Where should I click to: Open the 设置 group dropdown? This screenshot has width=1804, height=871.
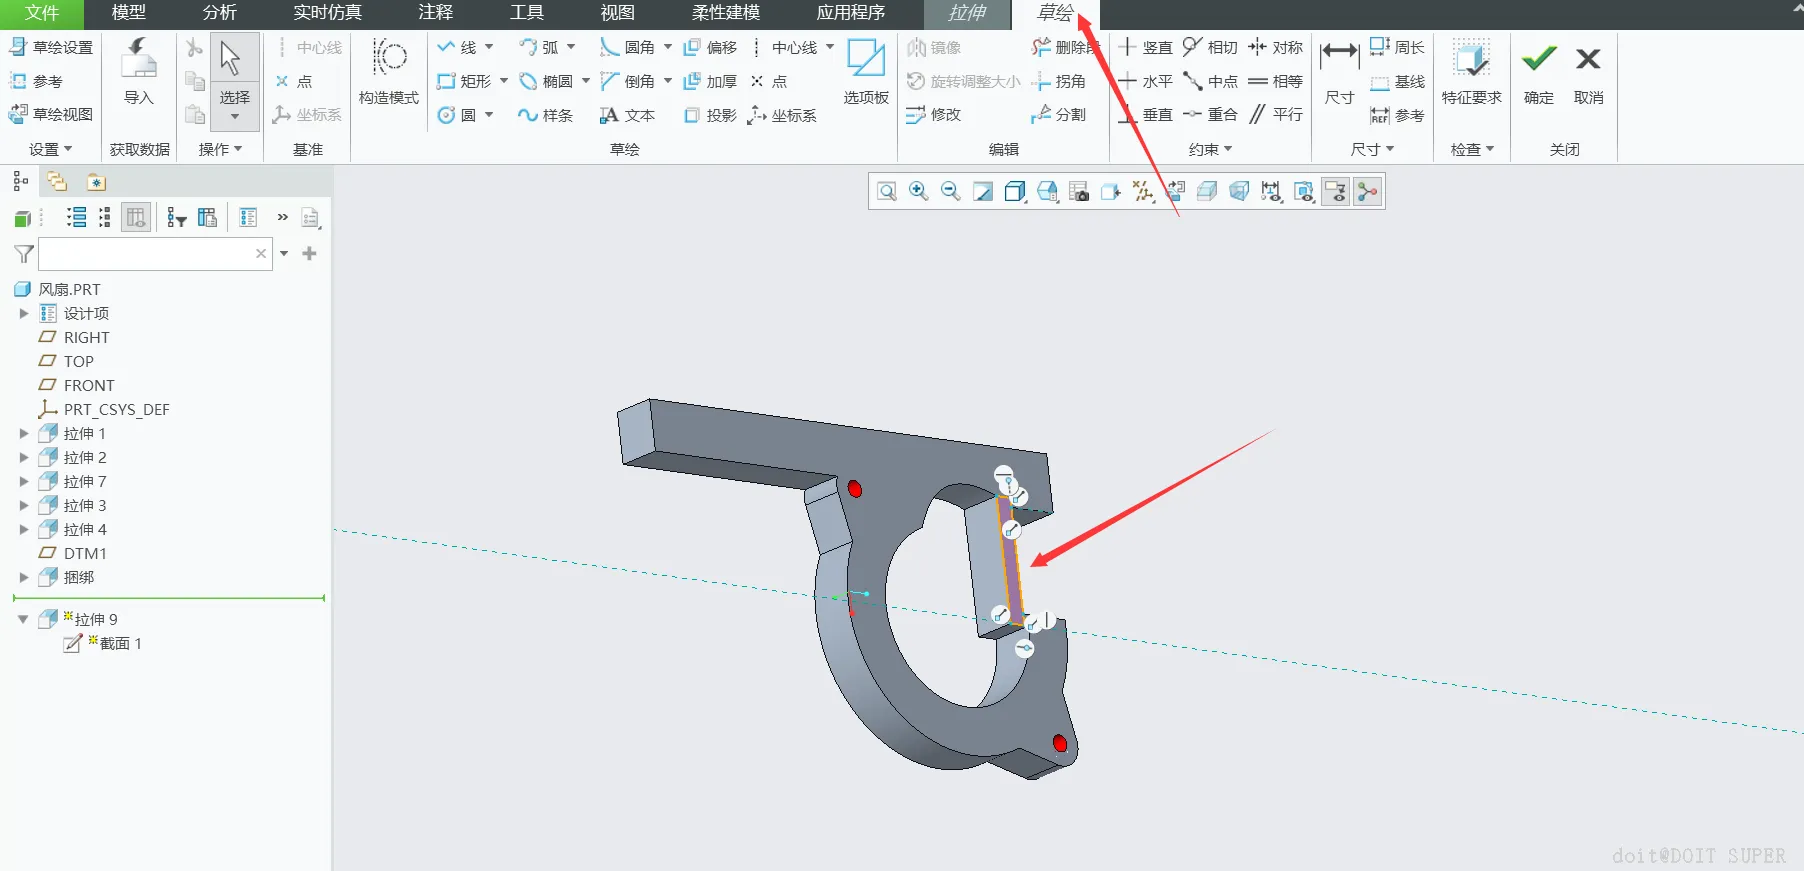(x=51, y=149)
